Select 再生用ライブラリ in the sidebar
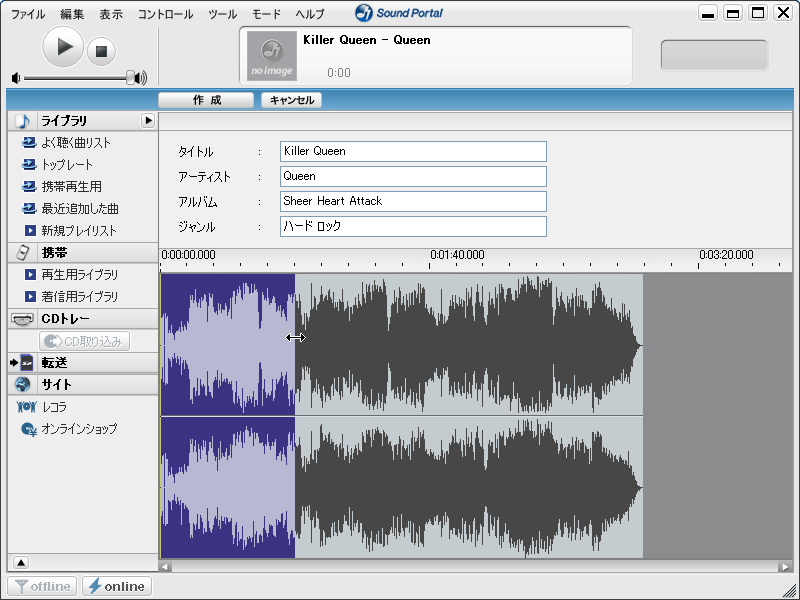The image size is (800, 600). click(80, 274)
